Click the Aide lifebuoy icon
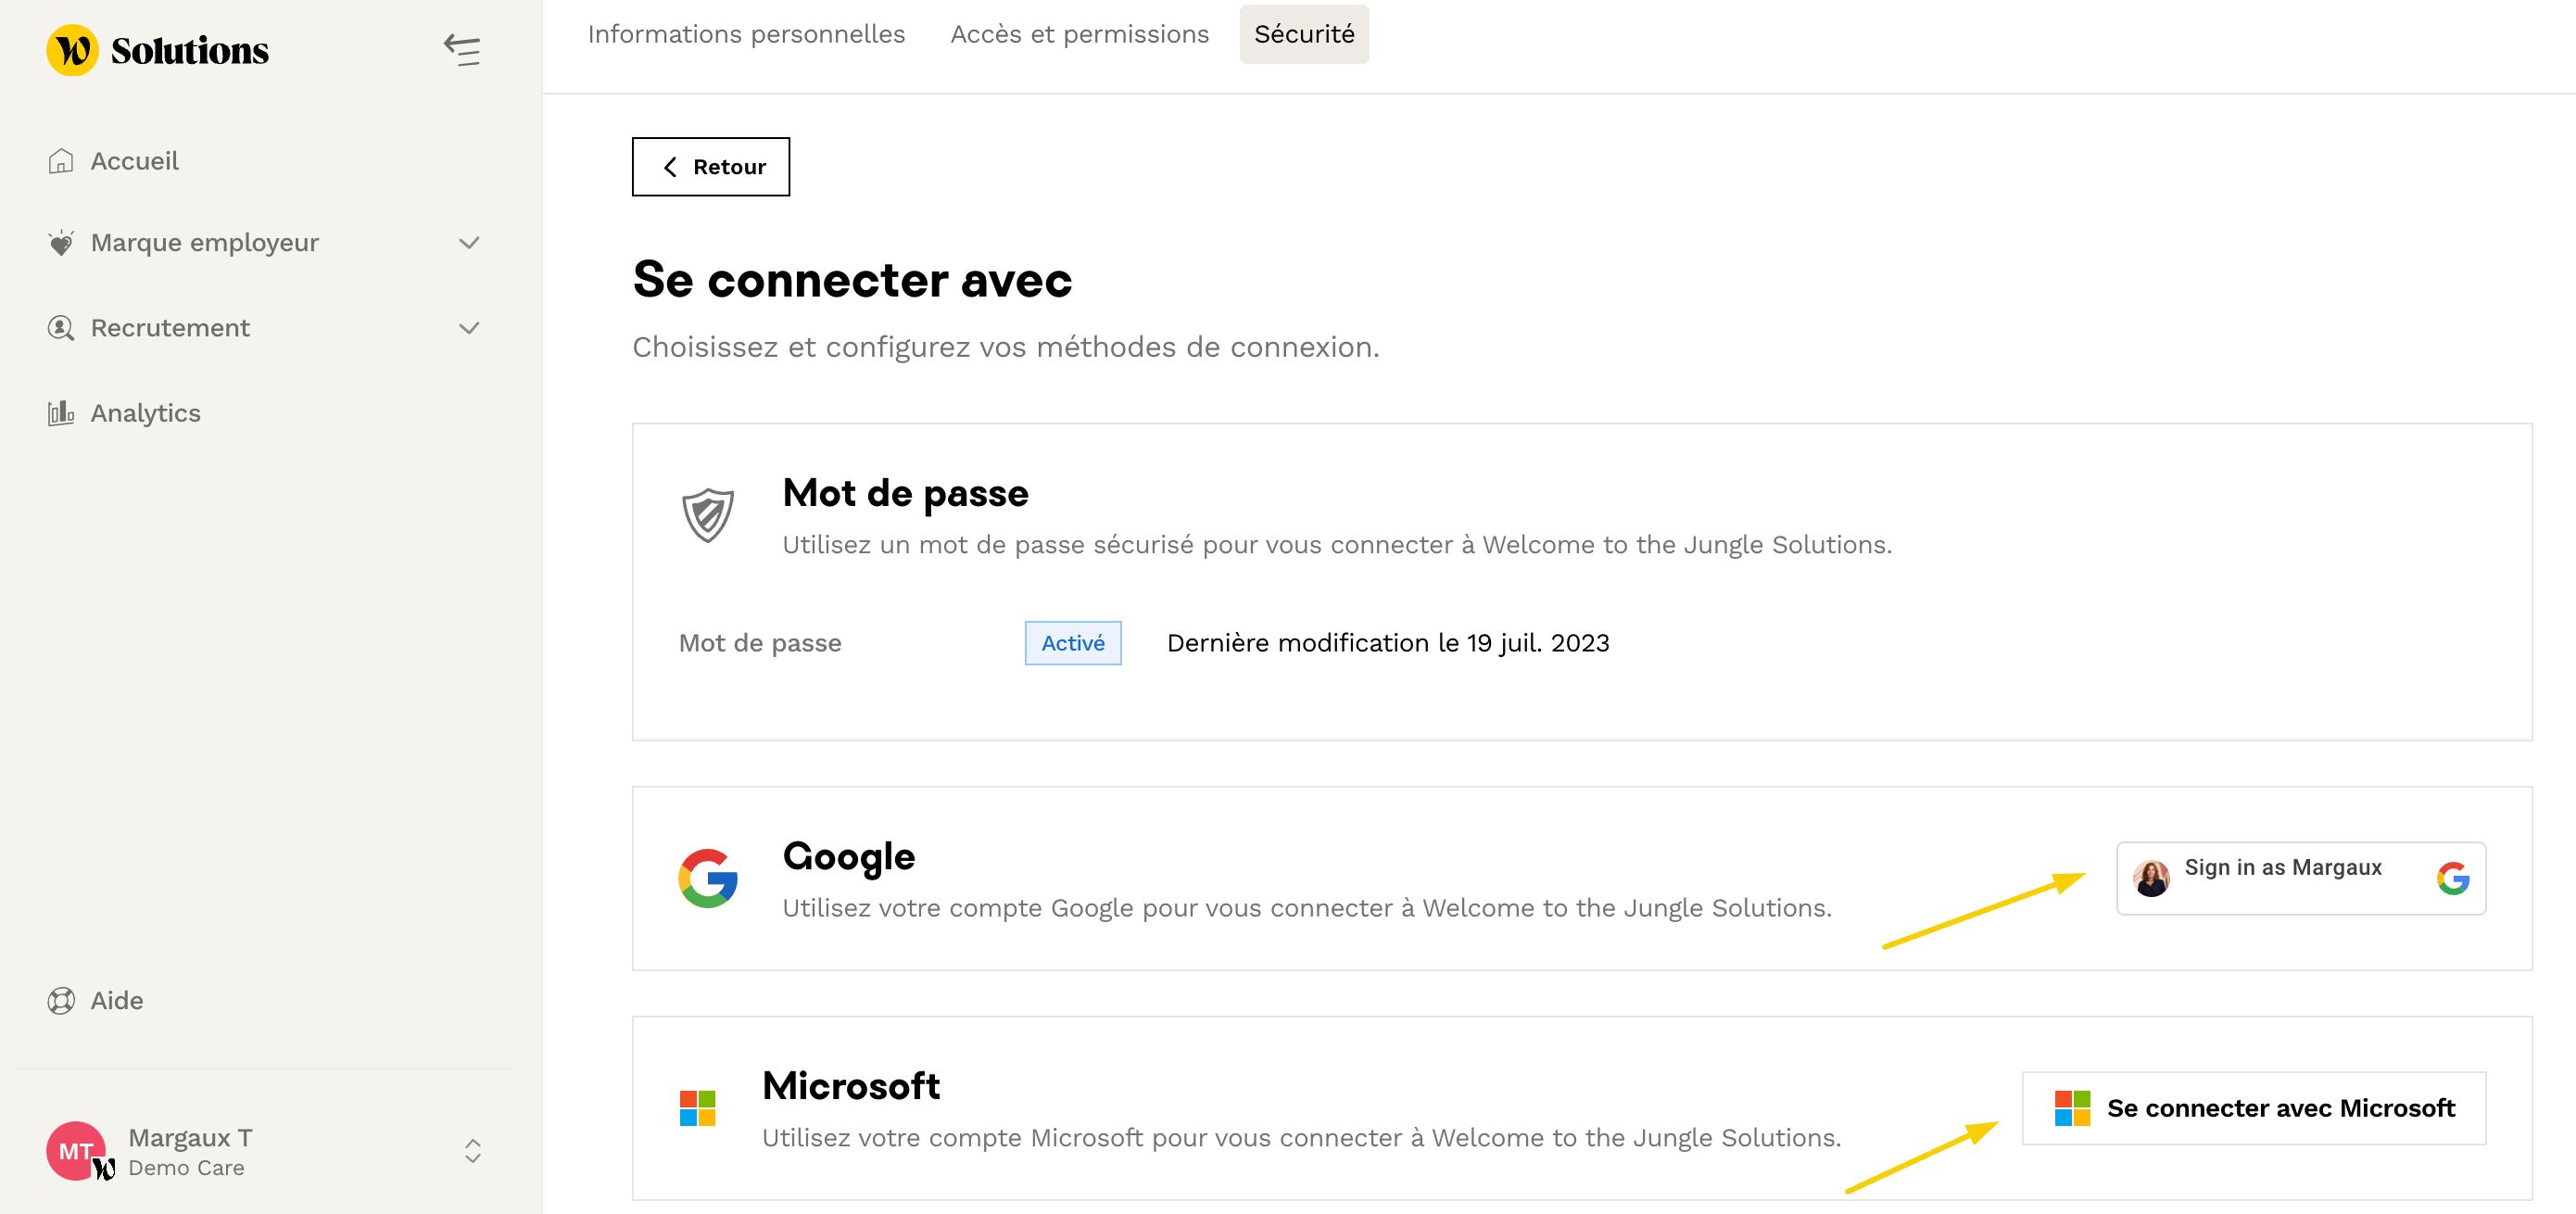 pos(61,1001)
